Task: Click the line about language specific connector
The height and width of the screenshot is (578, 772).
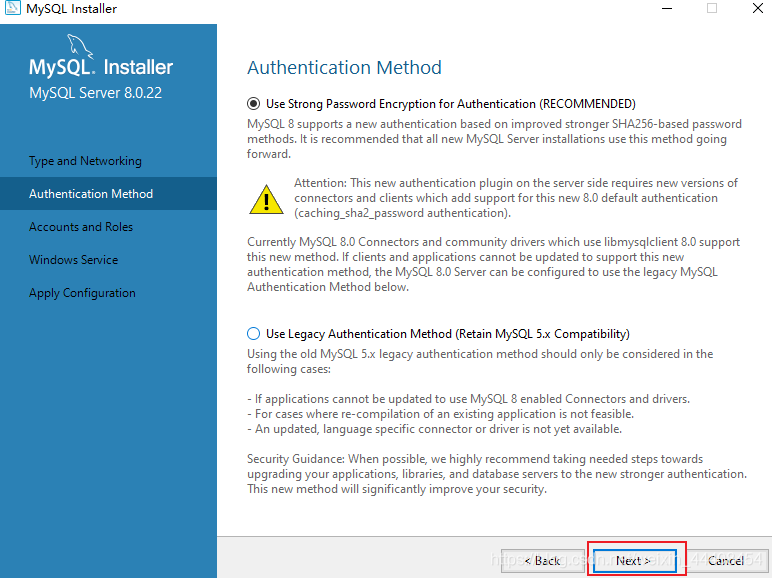Action: pyautogui.click(x=434, y=429)
